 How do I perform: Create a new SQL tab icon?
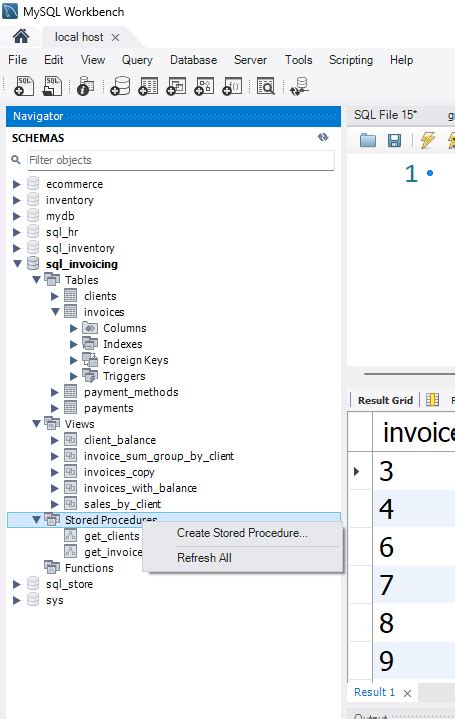point(24,86)
